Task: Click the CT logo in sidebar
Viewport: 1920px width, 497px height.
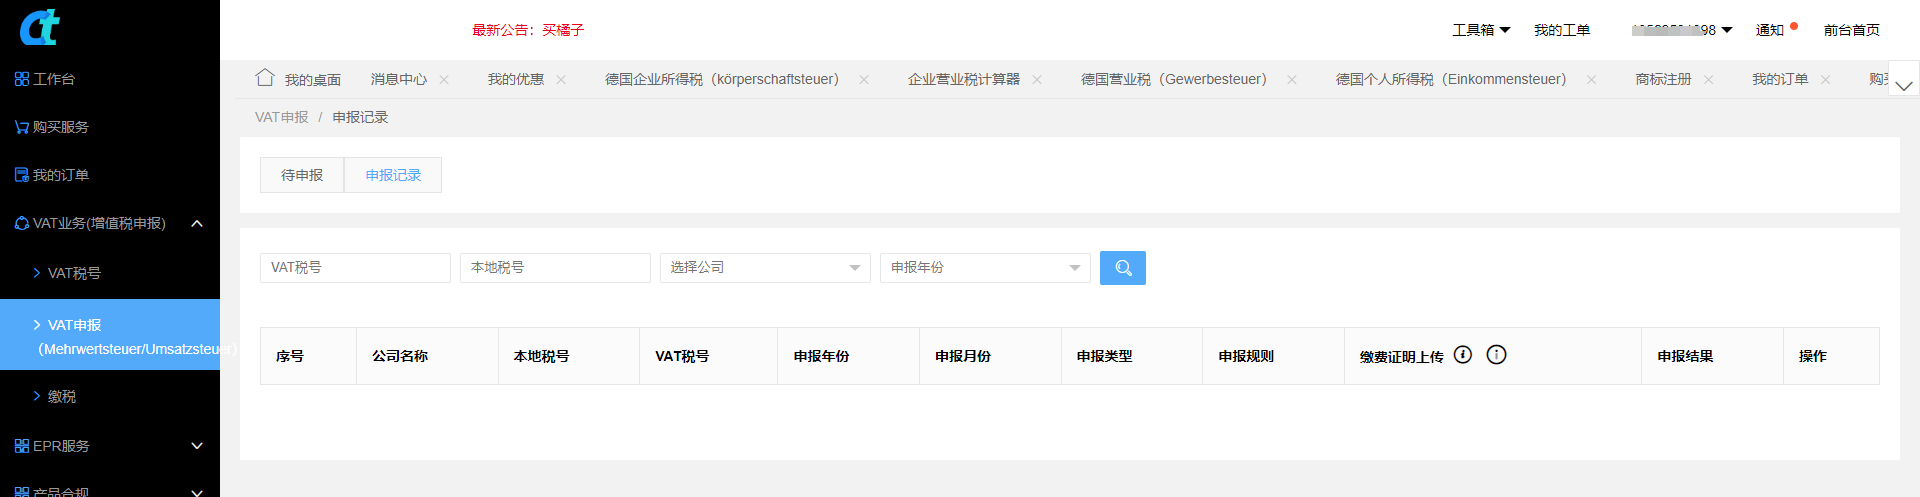Action: pyautogui.click(x=40, y=27)
